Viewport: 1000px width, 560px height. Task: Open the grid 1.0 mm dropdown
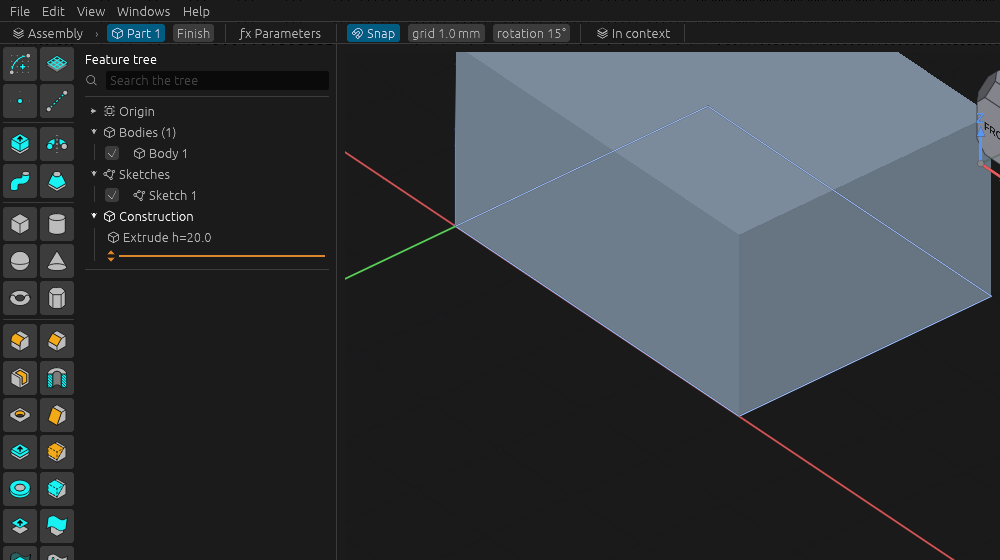446,33
